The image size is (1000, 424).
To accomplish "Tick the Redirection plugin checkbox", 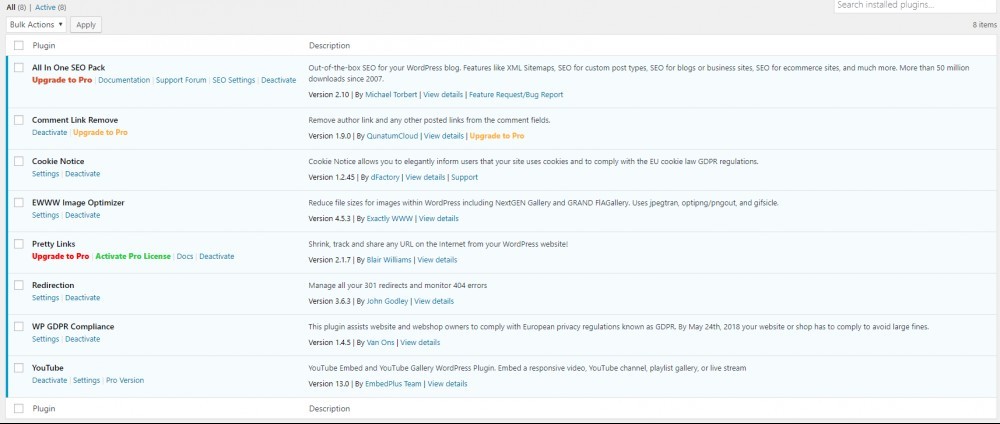I will [18, 285].
